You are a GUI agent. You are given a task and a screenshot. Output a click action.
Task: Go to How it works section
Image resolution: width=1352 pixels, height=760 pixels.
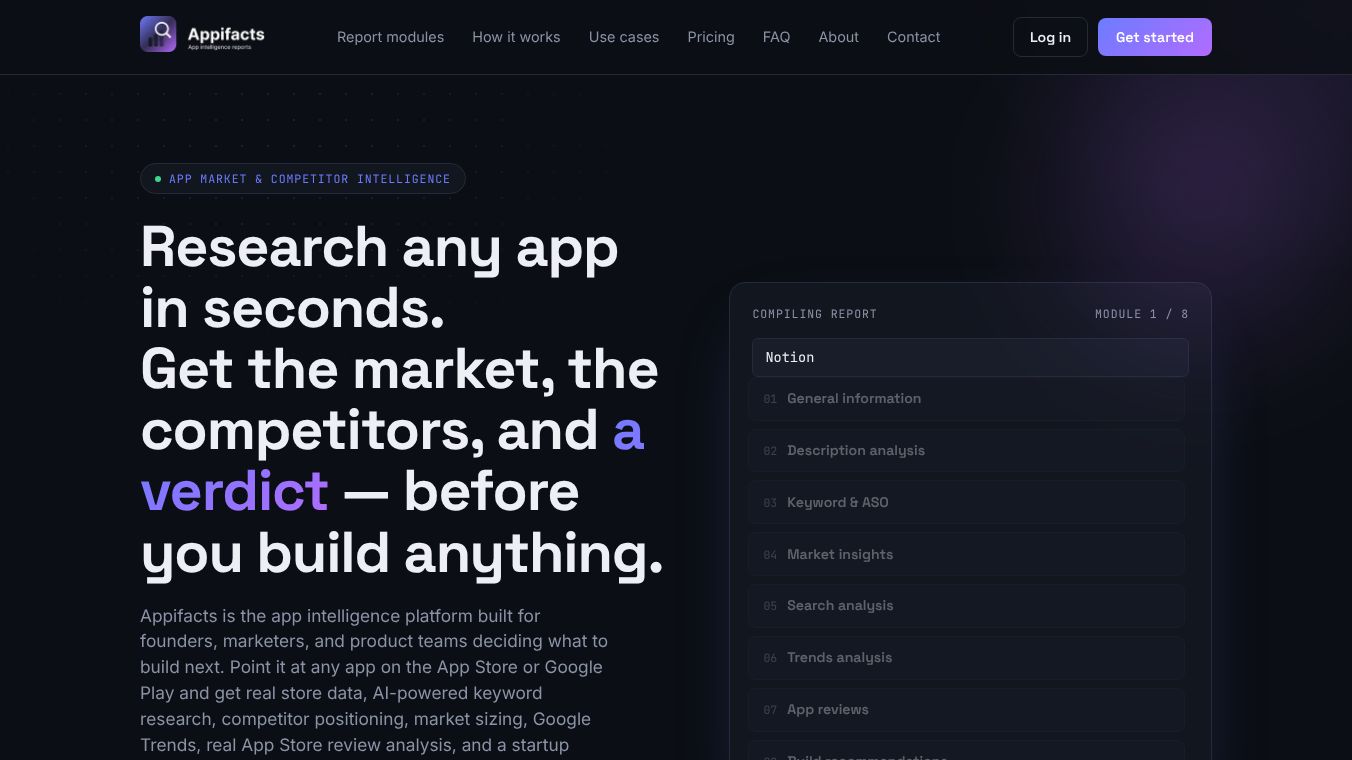tap(516, 37)
